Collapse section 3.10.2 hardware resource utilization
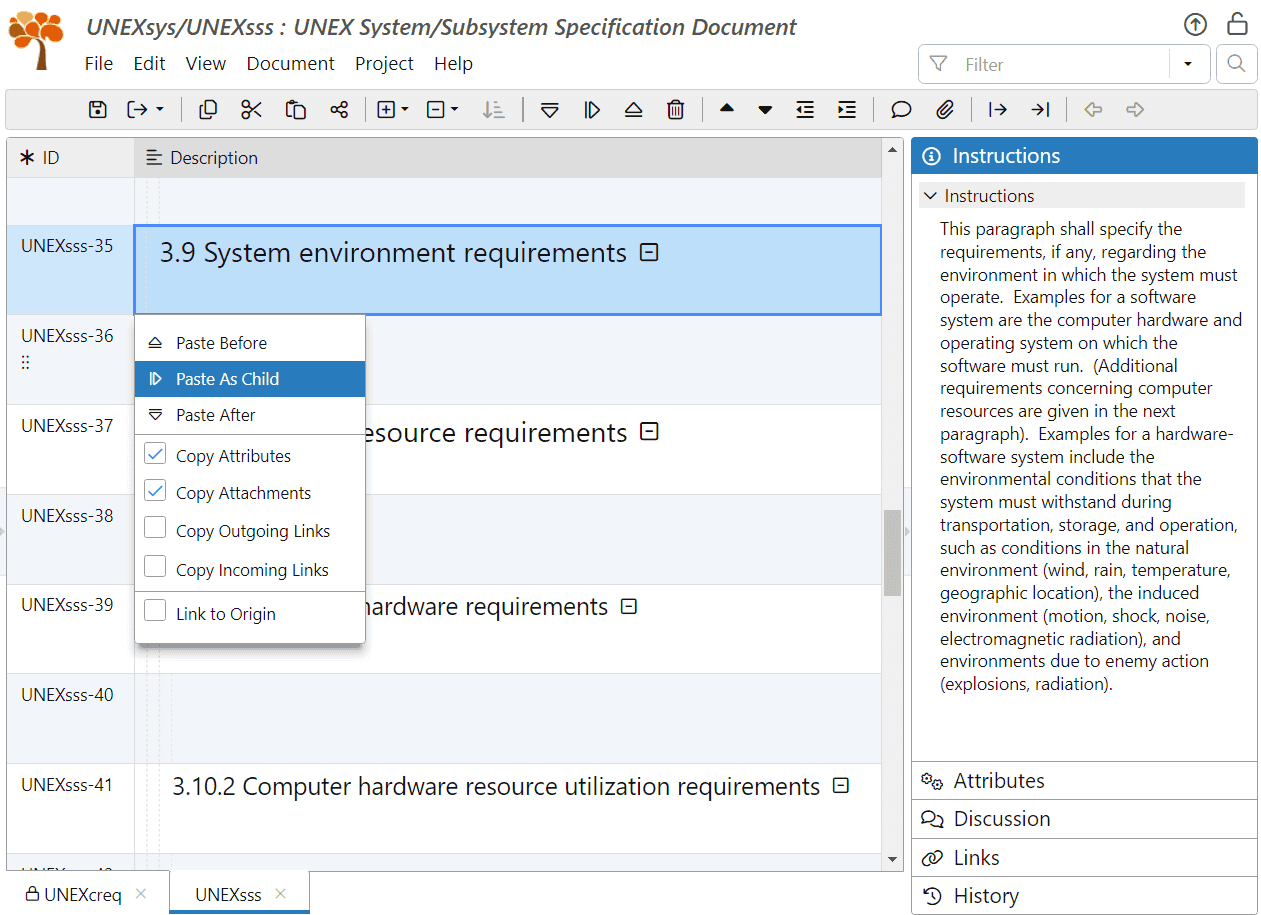Viewport: 1261px width, 915px height. pyautogui.click(x=841, y=786)
